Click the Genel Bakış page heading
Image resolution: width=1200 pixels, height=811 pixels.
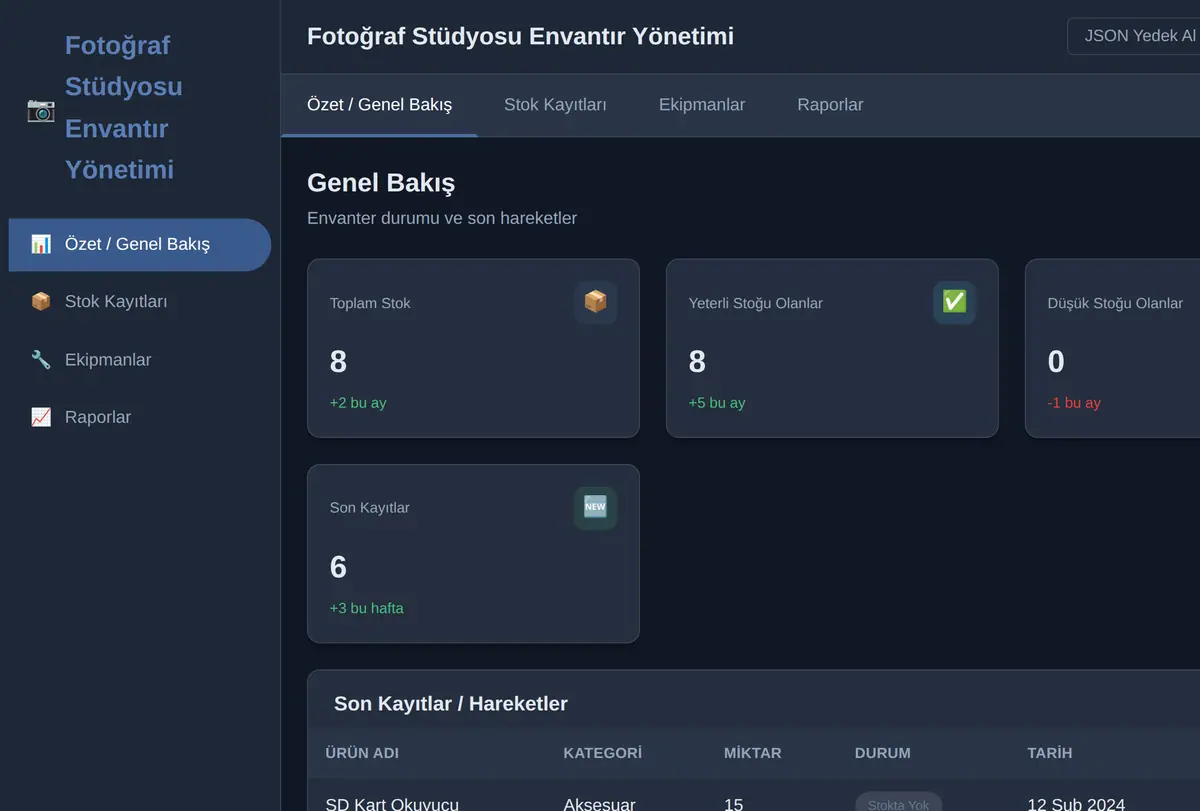(x=381, y=183)
